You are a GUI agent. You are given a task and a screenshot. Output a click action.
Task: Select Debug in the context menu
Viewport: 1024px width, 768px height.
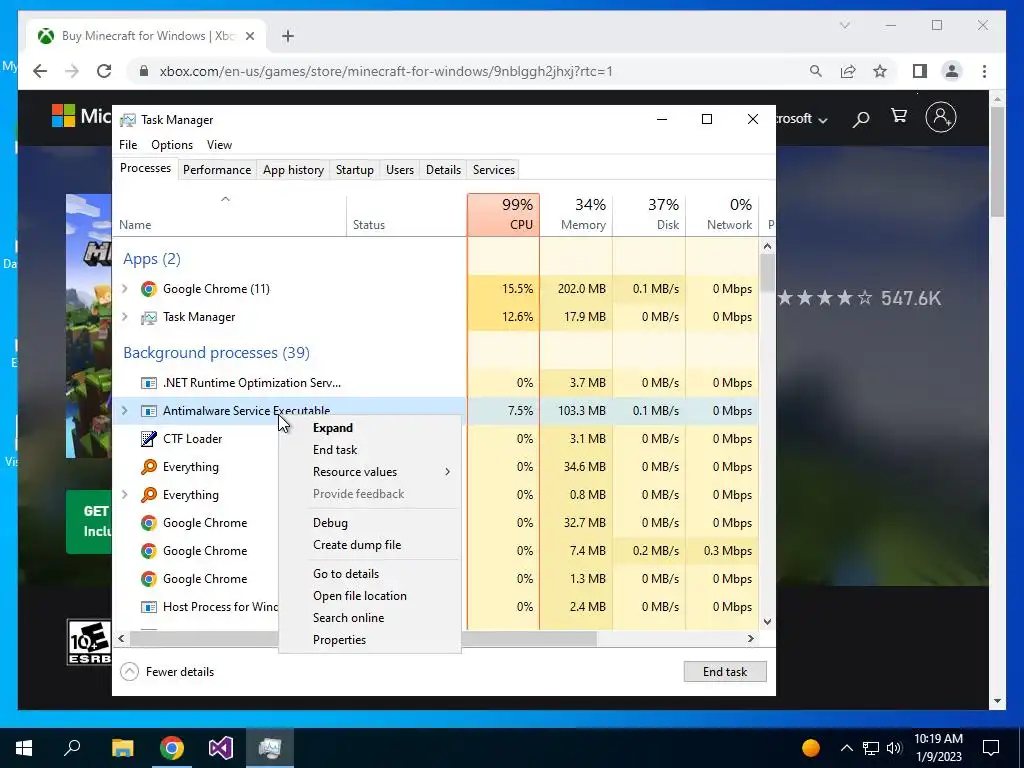(x=370, y=522)
